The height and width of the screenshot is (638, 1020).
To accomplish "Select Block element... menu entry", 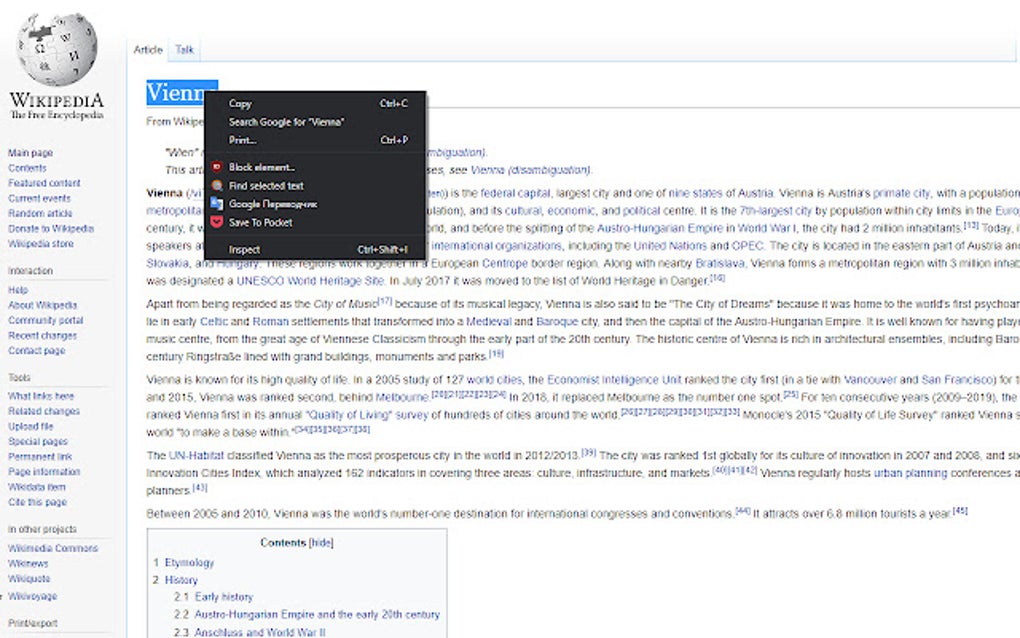I will pos(315,167).
